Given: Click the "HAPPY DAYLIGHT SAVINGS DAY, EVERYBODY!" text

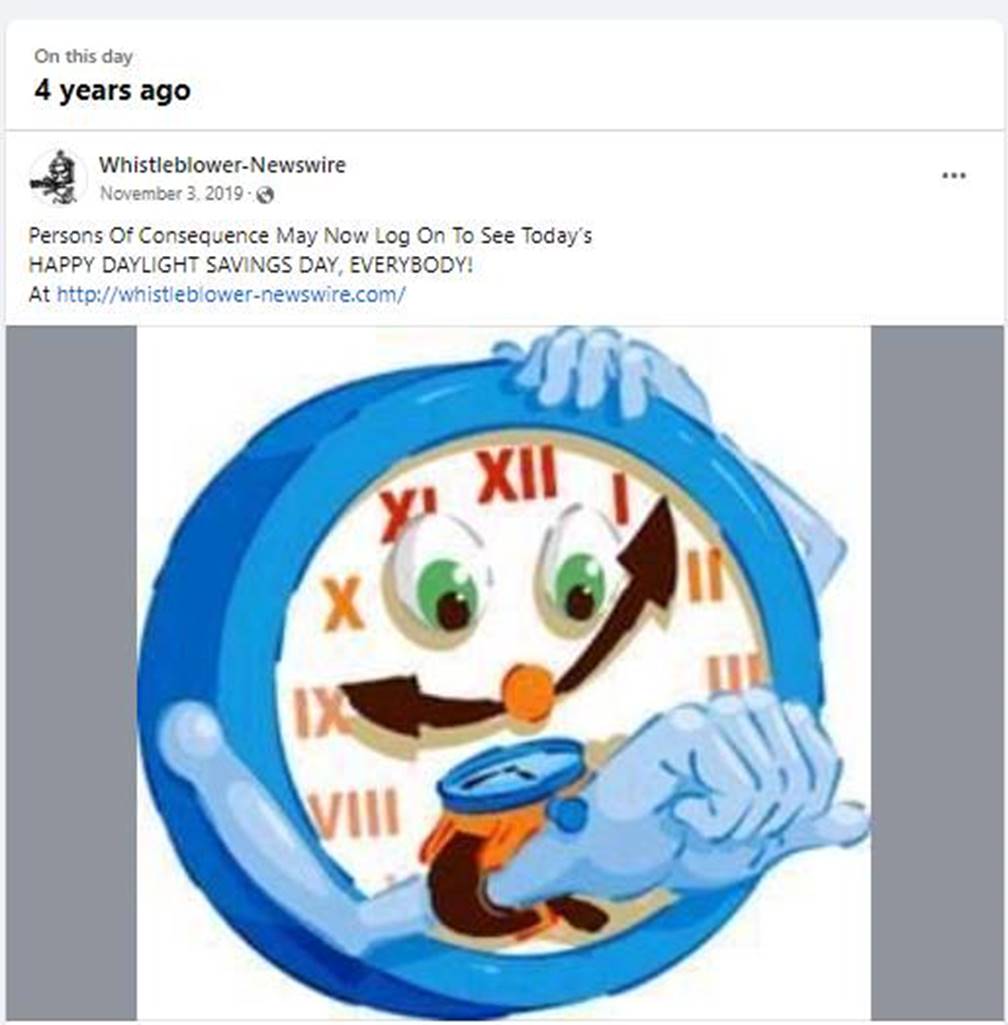Looking at the screenshot, I should point(250,265).
